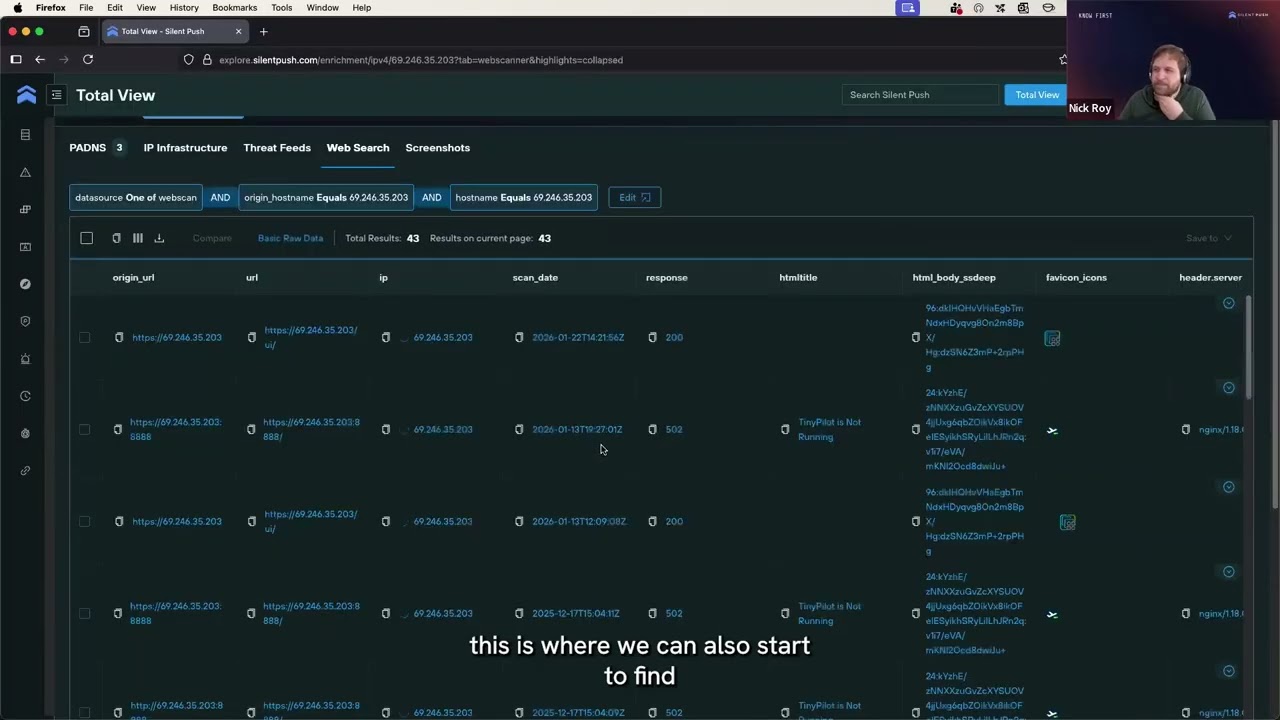Click the Firefox back arrow

click(40, 60)
